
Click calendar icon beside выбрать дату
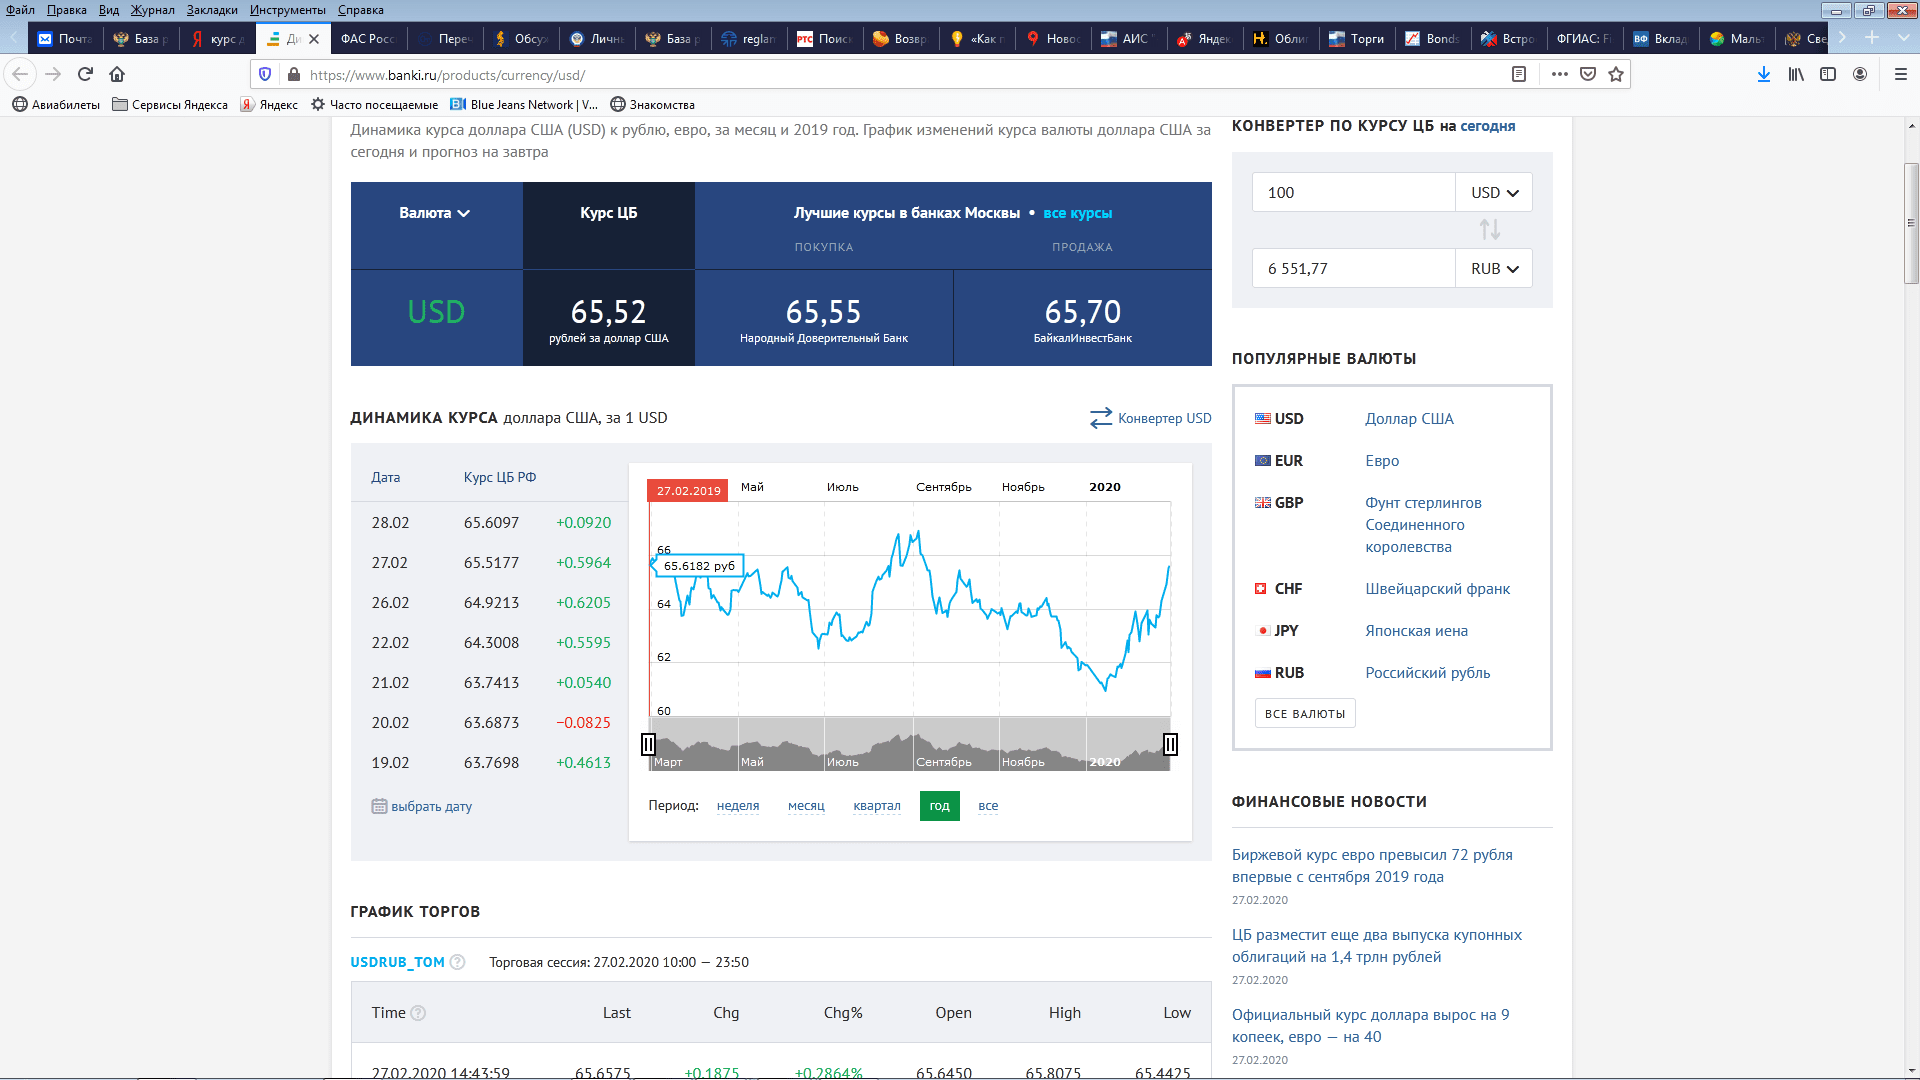379,806
